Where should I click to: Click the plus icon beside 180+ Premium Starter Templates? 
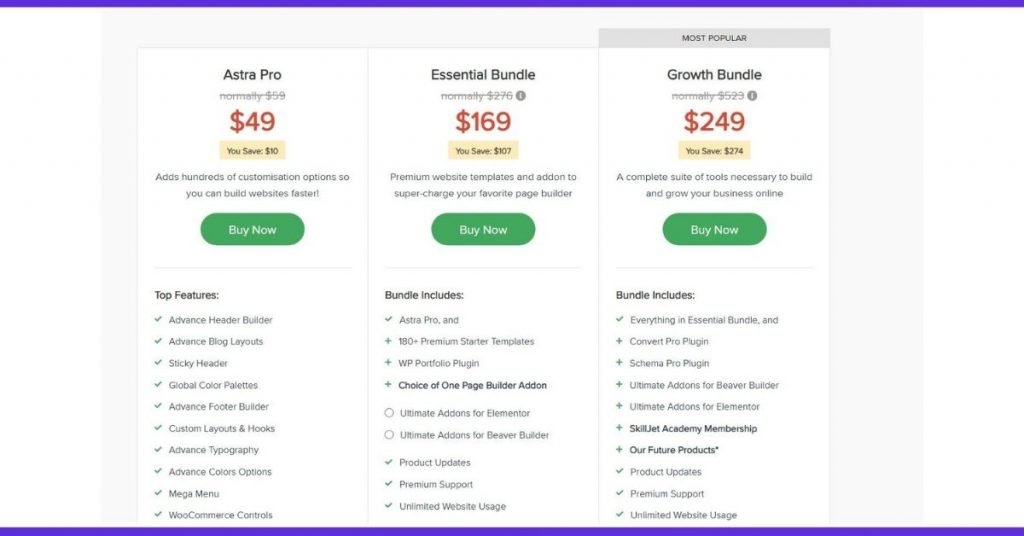point(388,341)
